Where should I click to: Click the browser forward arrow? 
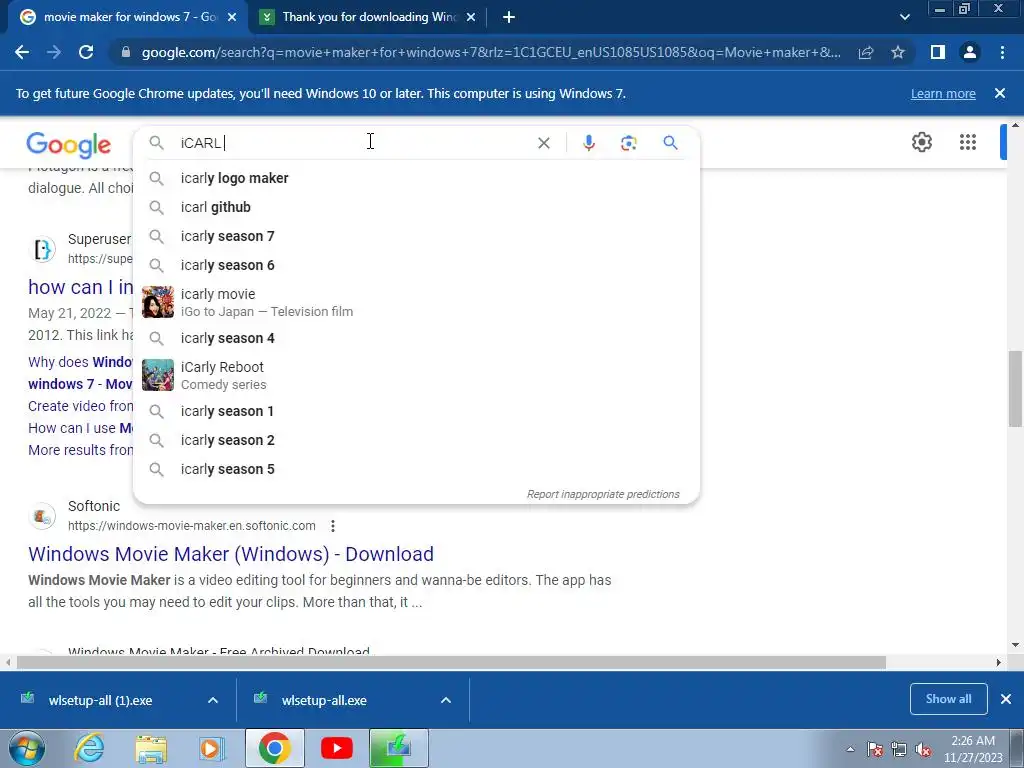point(54,52)
